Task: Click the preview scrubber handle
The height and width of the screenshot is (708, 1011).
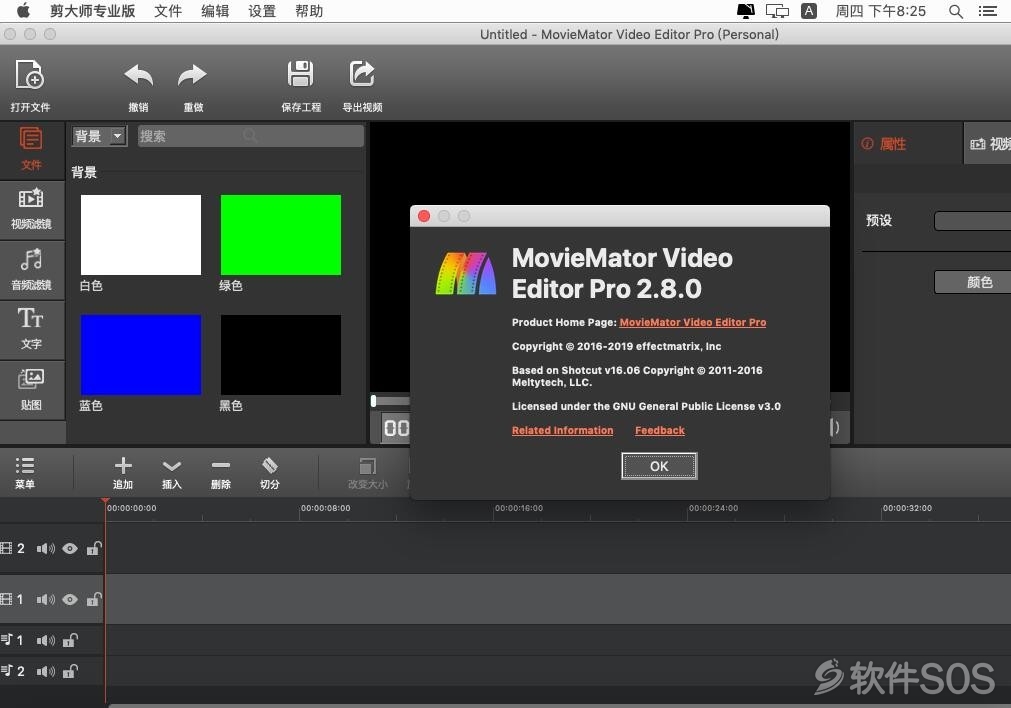Action: pos(373,400)
